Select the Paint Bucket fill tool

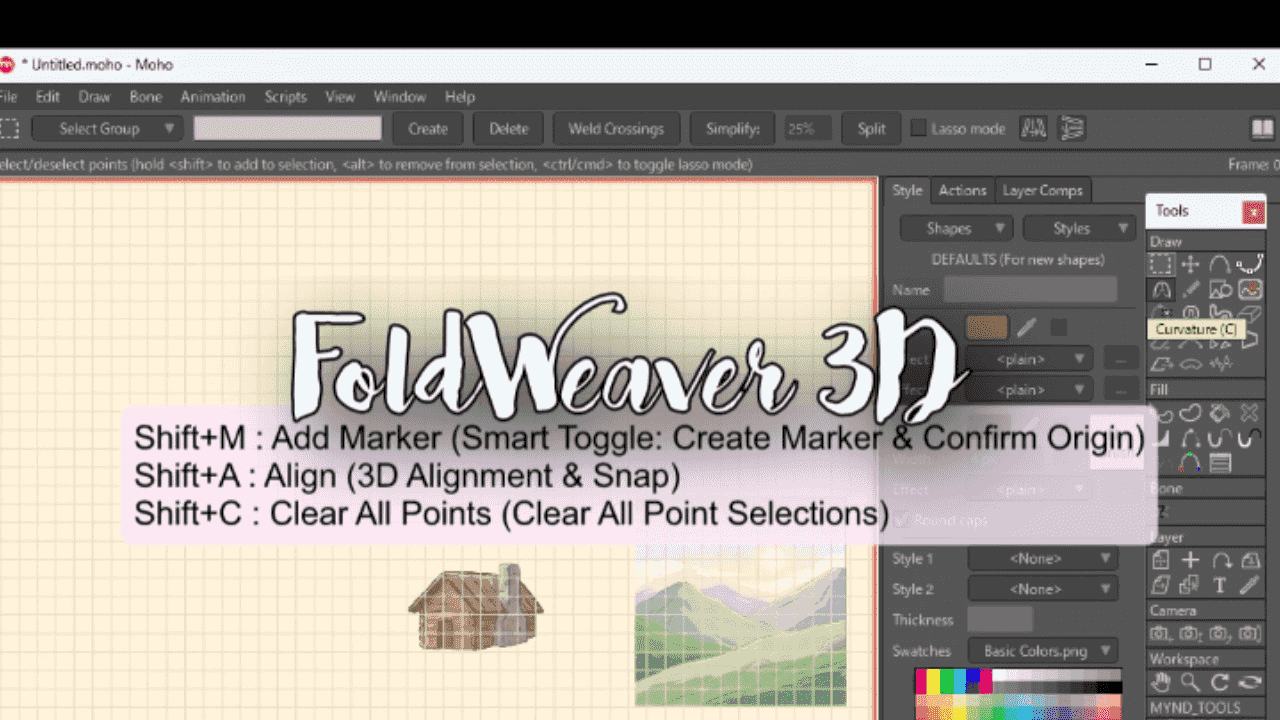[x=1220, y=412]
